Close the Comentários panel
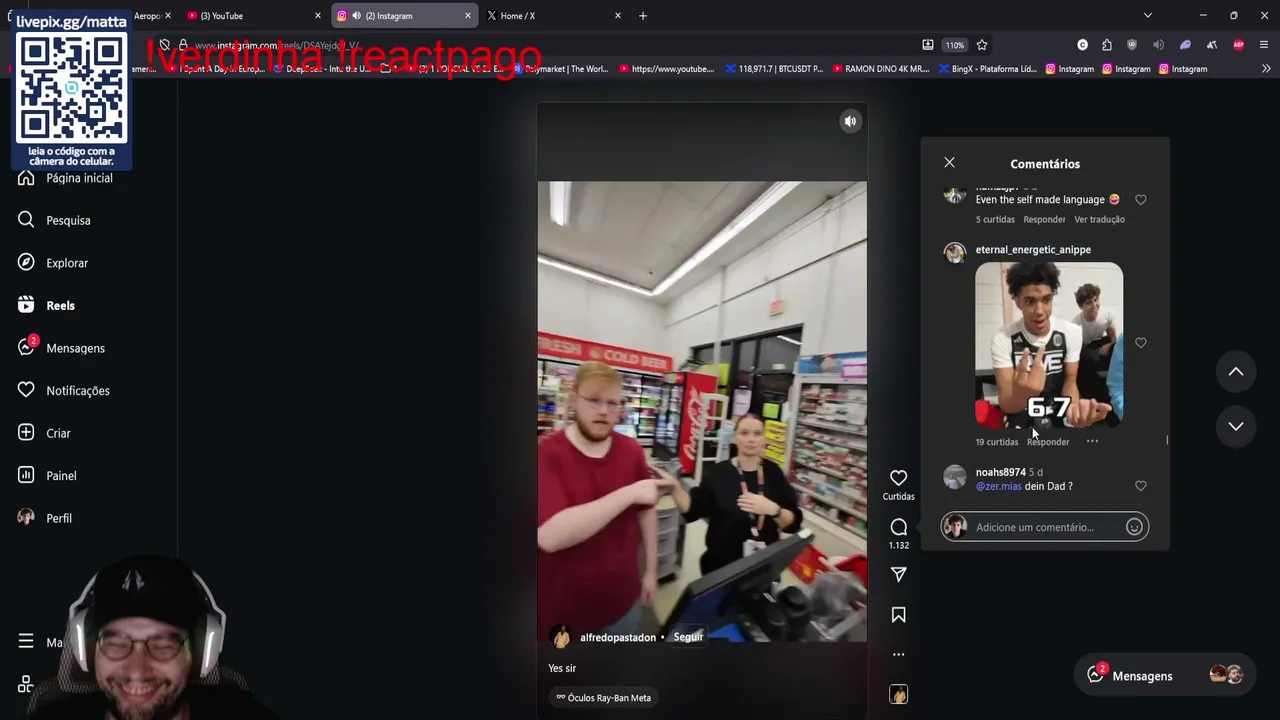 pyautogui.click(x=949, y=162)
